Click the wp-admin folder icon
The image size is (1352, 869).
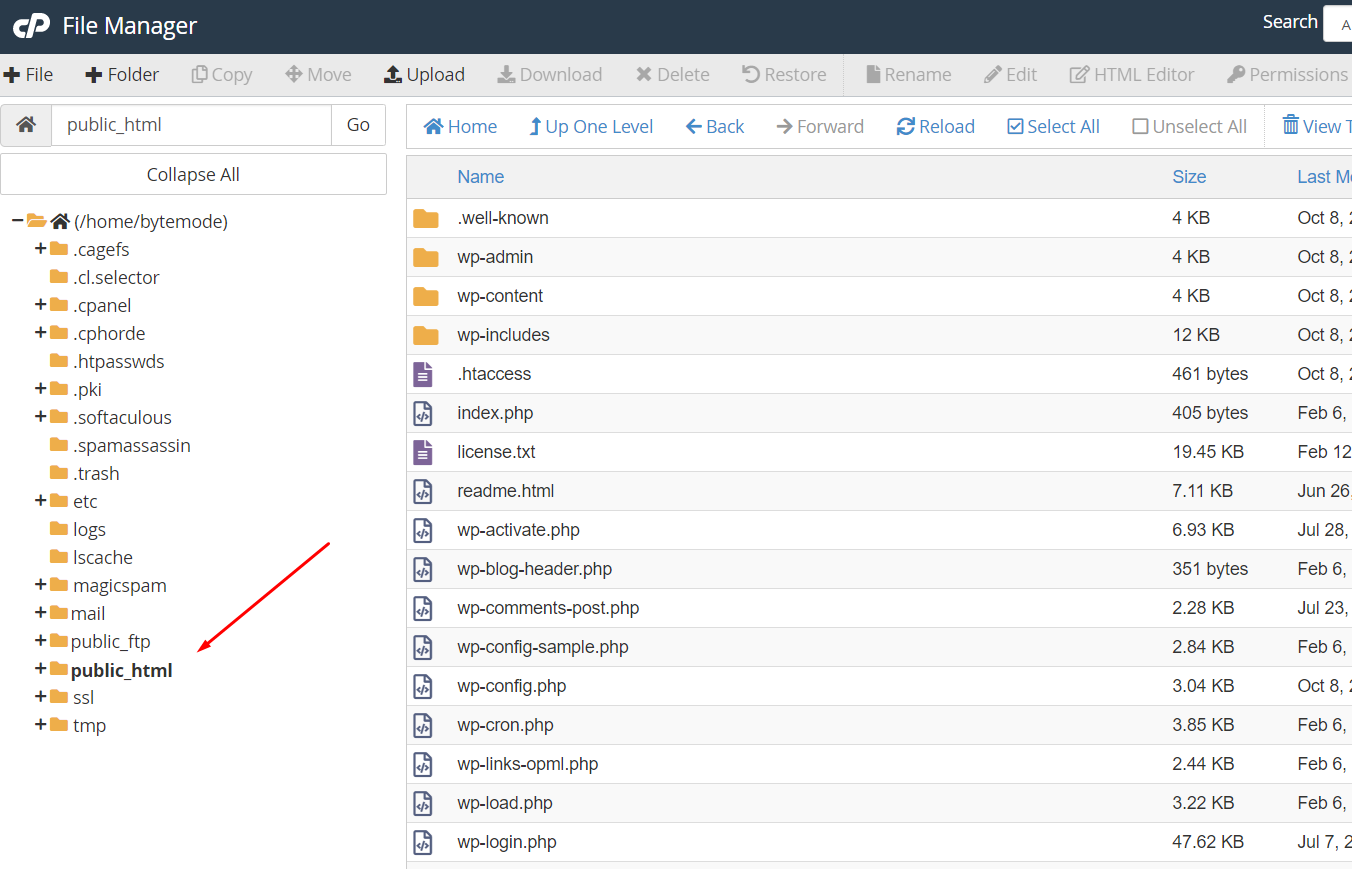point(426,257)
